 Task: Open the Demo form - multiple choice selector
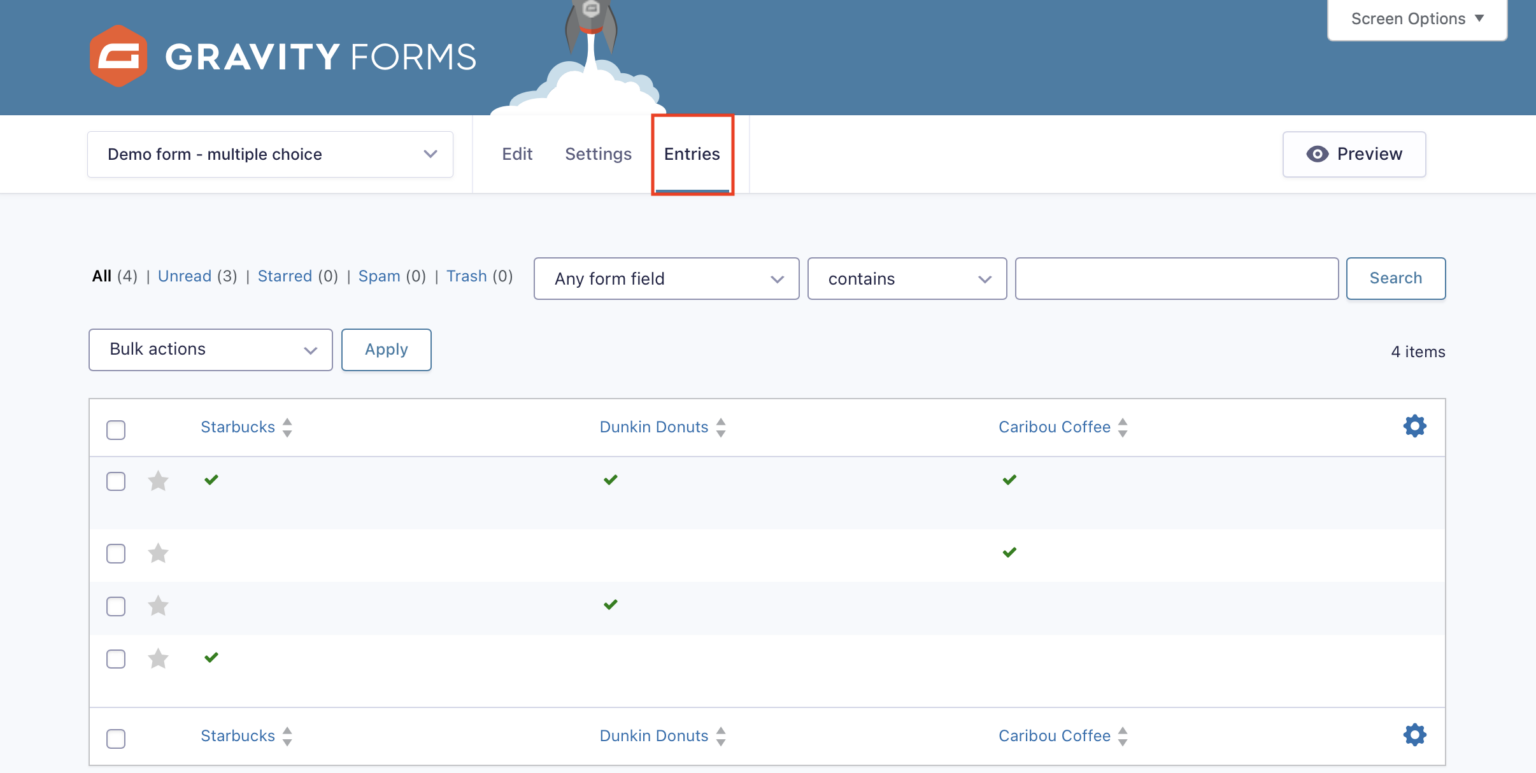[x=269, y=154]
